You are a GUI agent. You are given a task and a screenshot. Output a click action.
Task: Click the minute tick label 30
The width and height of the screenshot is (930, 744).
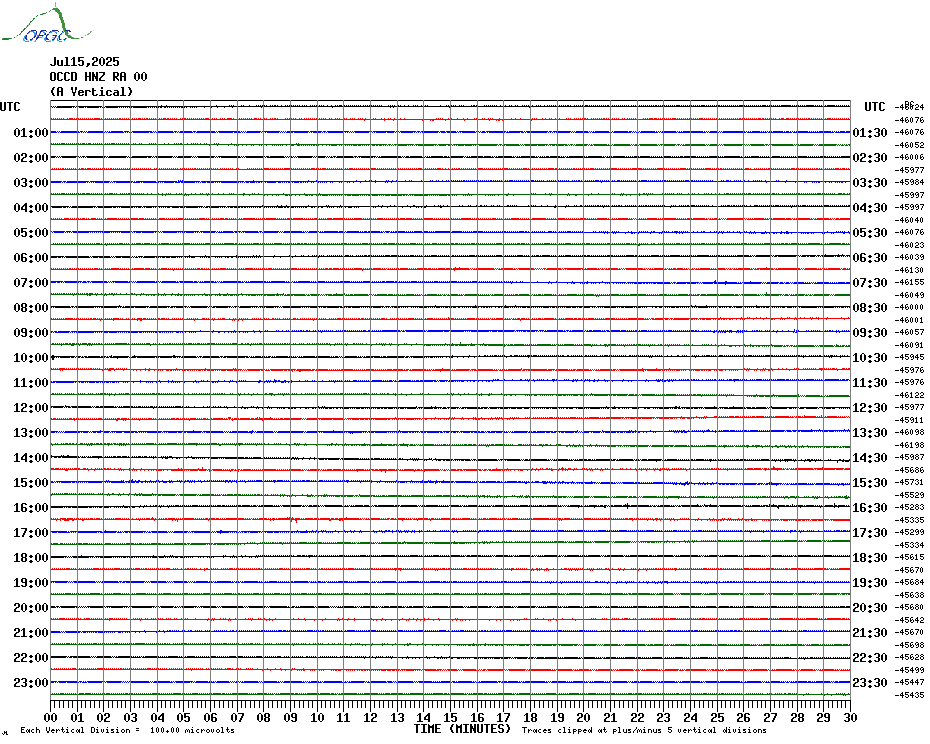[850, 717]
